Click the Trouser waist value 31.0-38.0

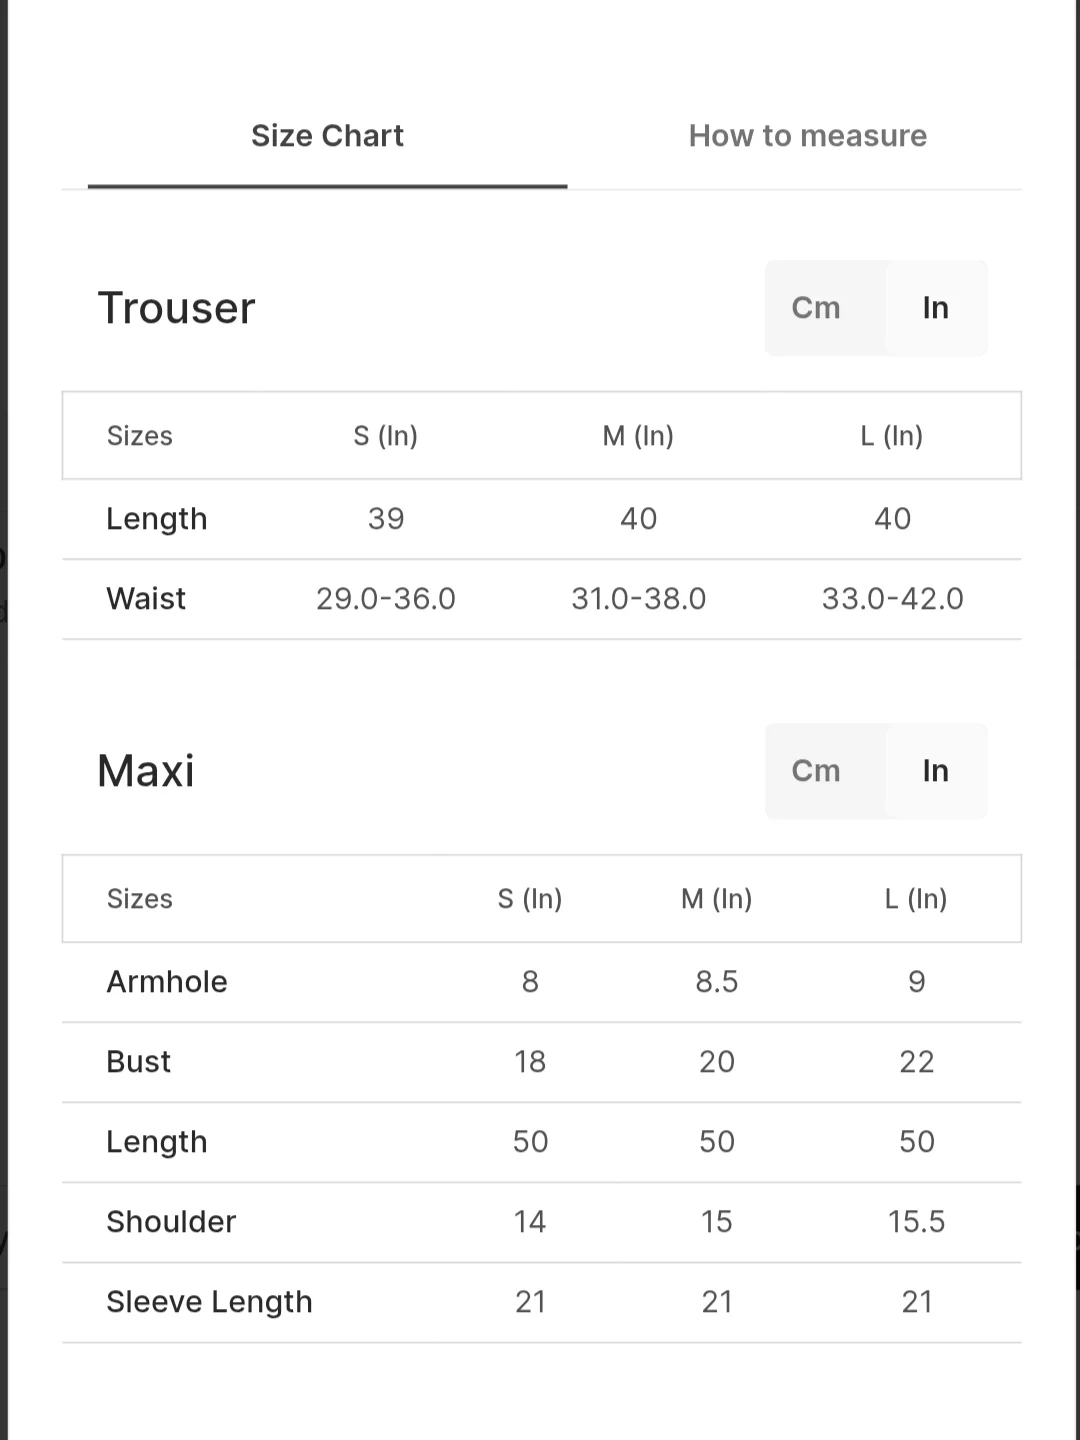[x=638, y=599]
